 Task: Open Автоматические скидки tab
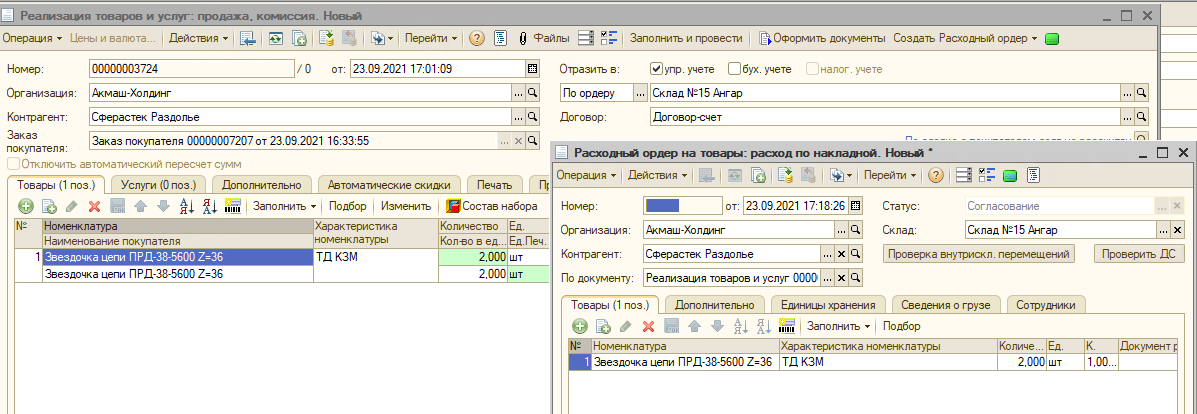pyautogui.click(x=389, y=184)
